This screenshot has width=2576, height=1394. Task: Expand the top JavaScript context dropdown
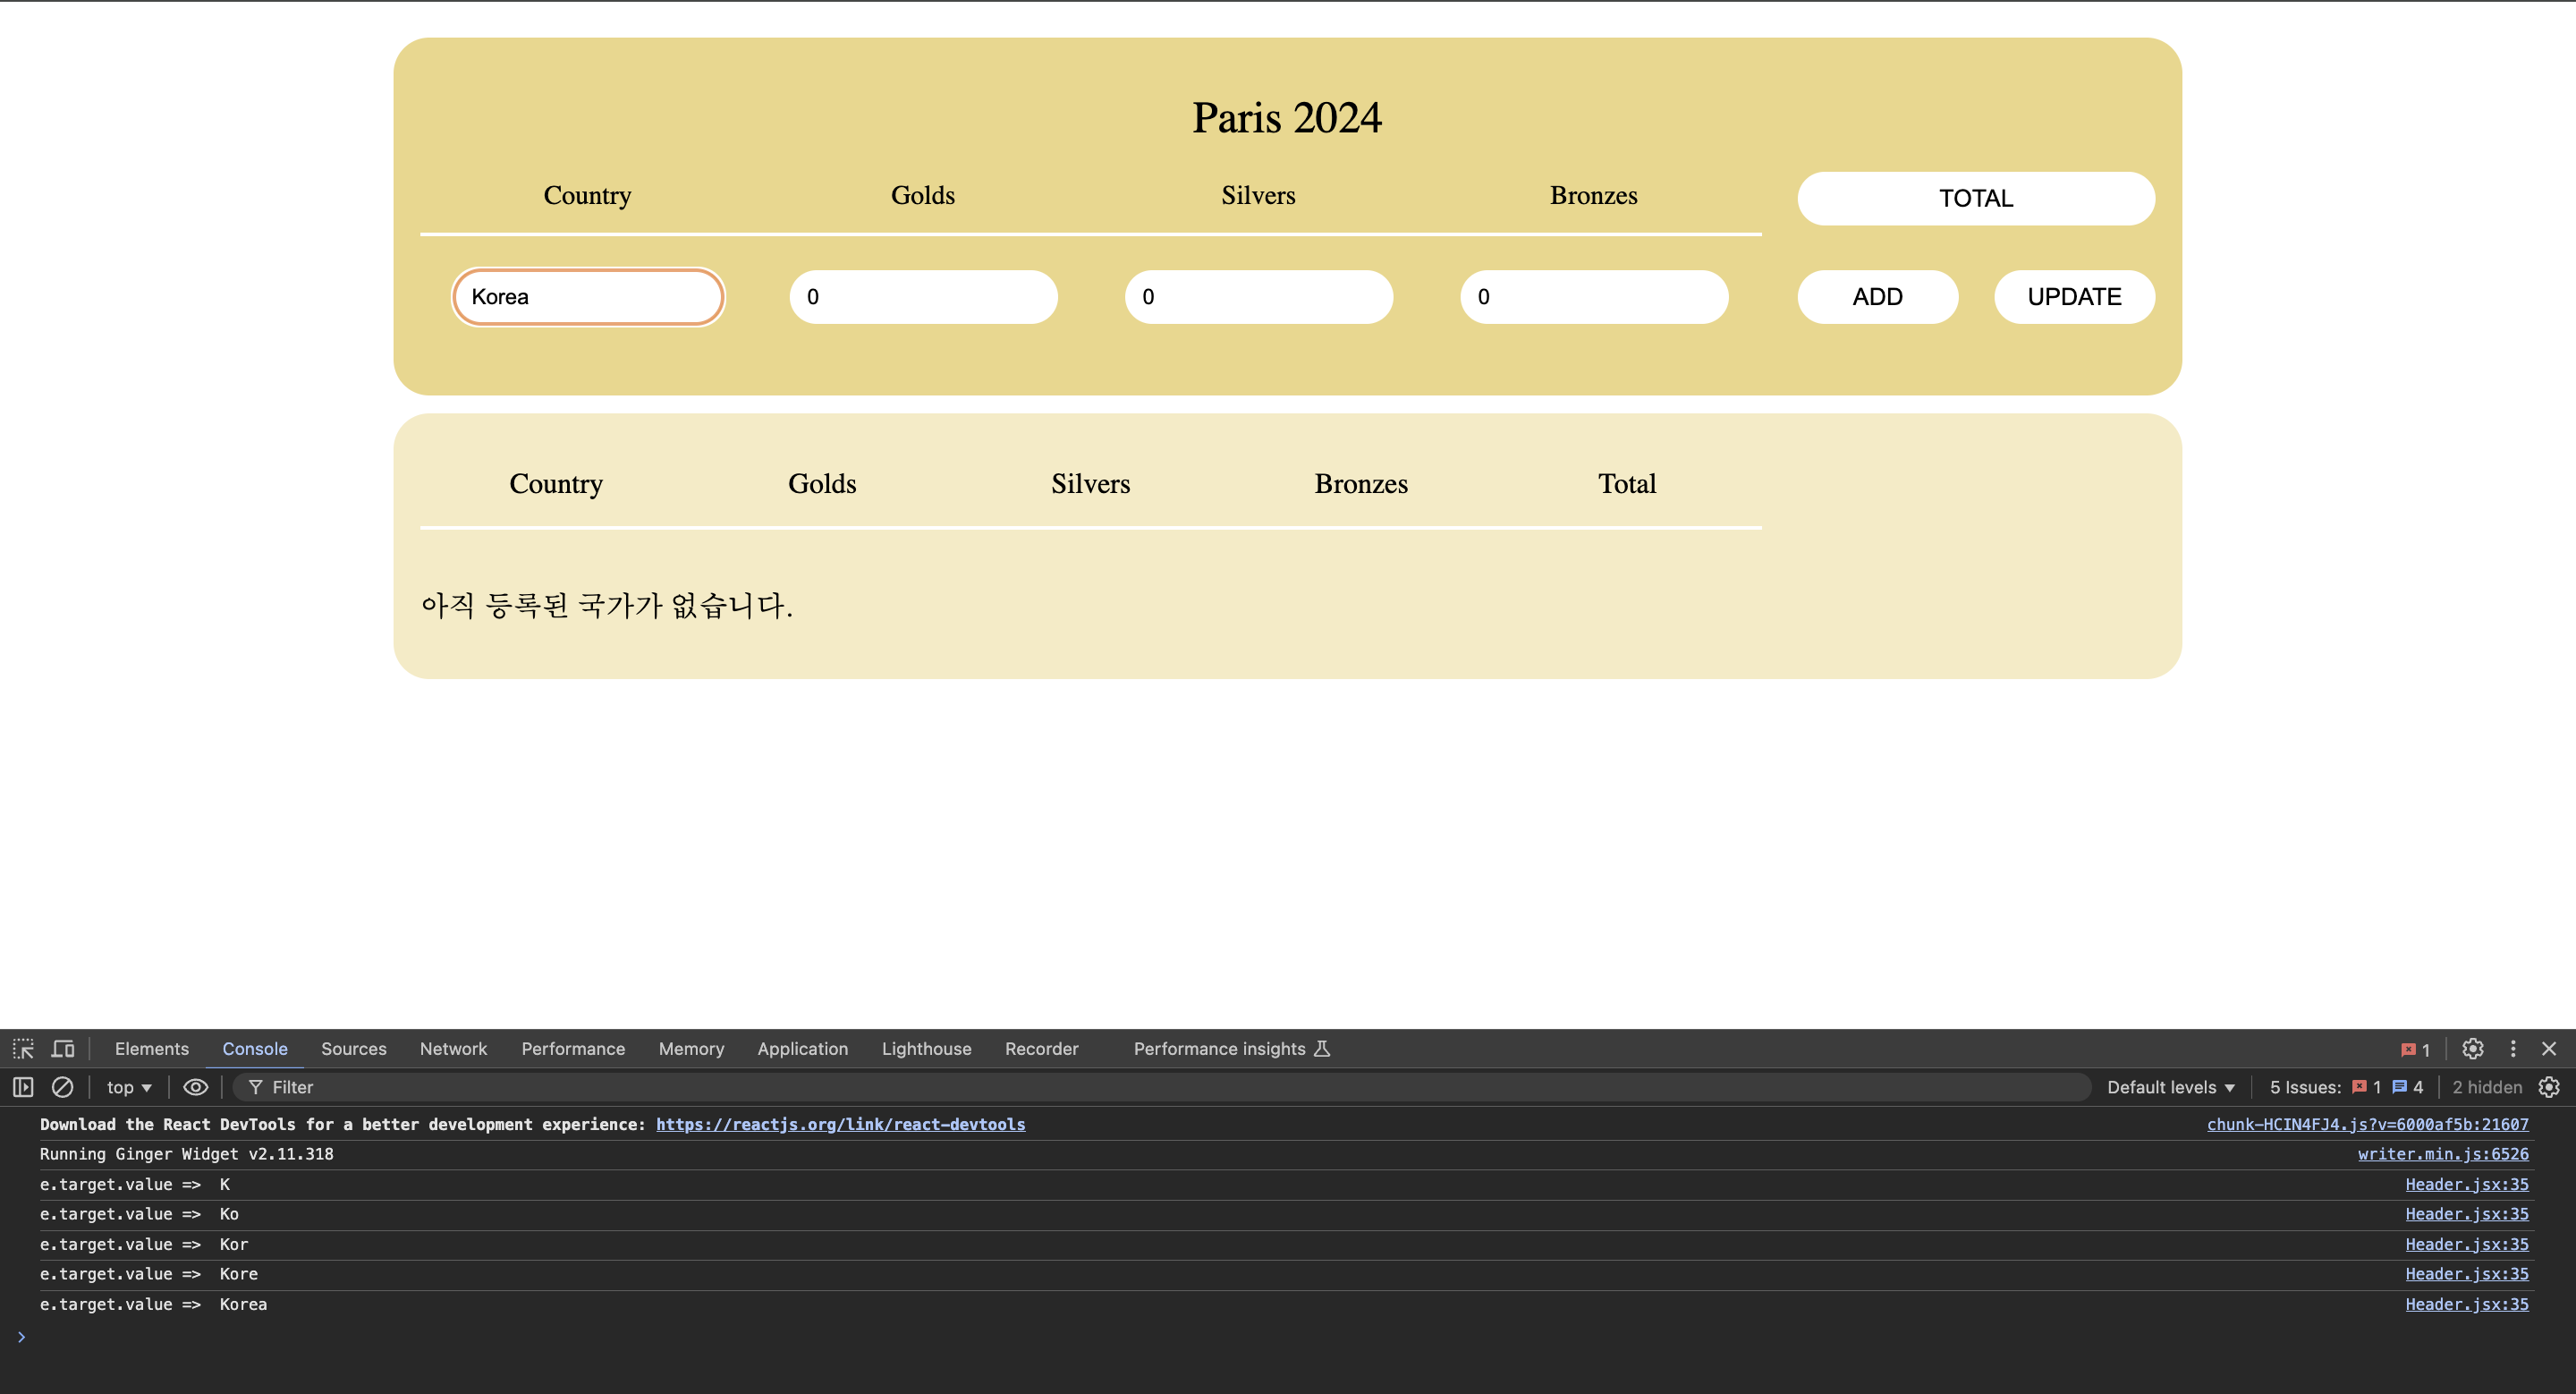click(x=129, y=1087)
